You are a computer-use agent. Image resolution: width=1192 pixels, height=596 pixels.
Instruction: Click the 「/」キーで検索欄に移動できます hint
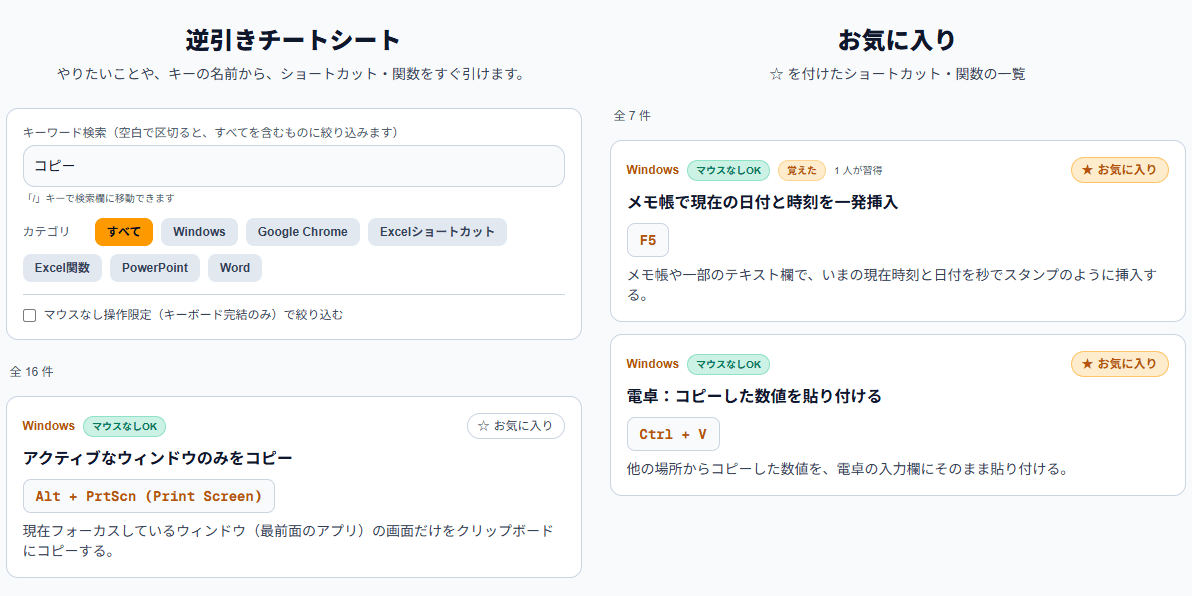tap(100, 198)
